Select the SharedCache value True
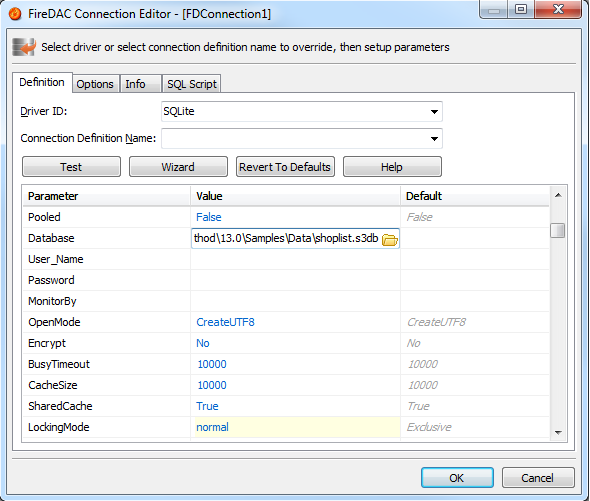The image size is (590, 501). pyautogui.click(x=207, y=406)
